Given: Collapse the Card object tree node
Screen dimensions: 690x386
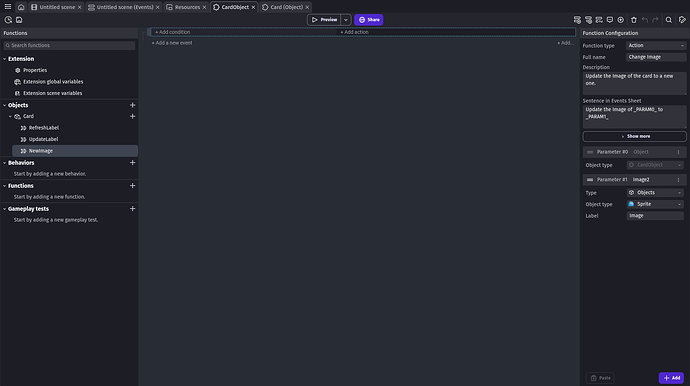Looking at the screenshot, I should [x=10, y=117].
